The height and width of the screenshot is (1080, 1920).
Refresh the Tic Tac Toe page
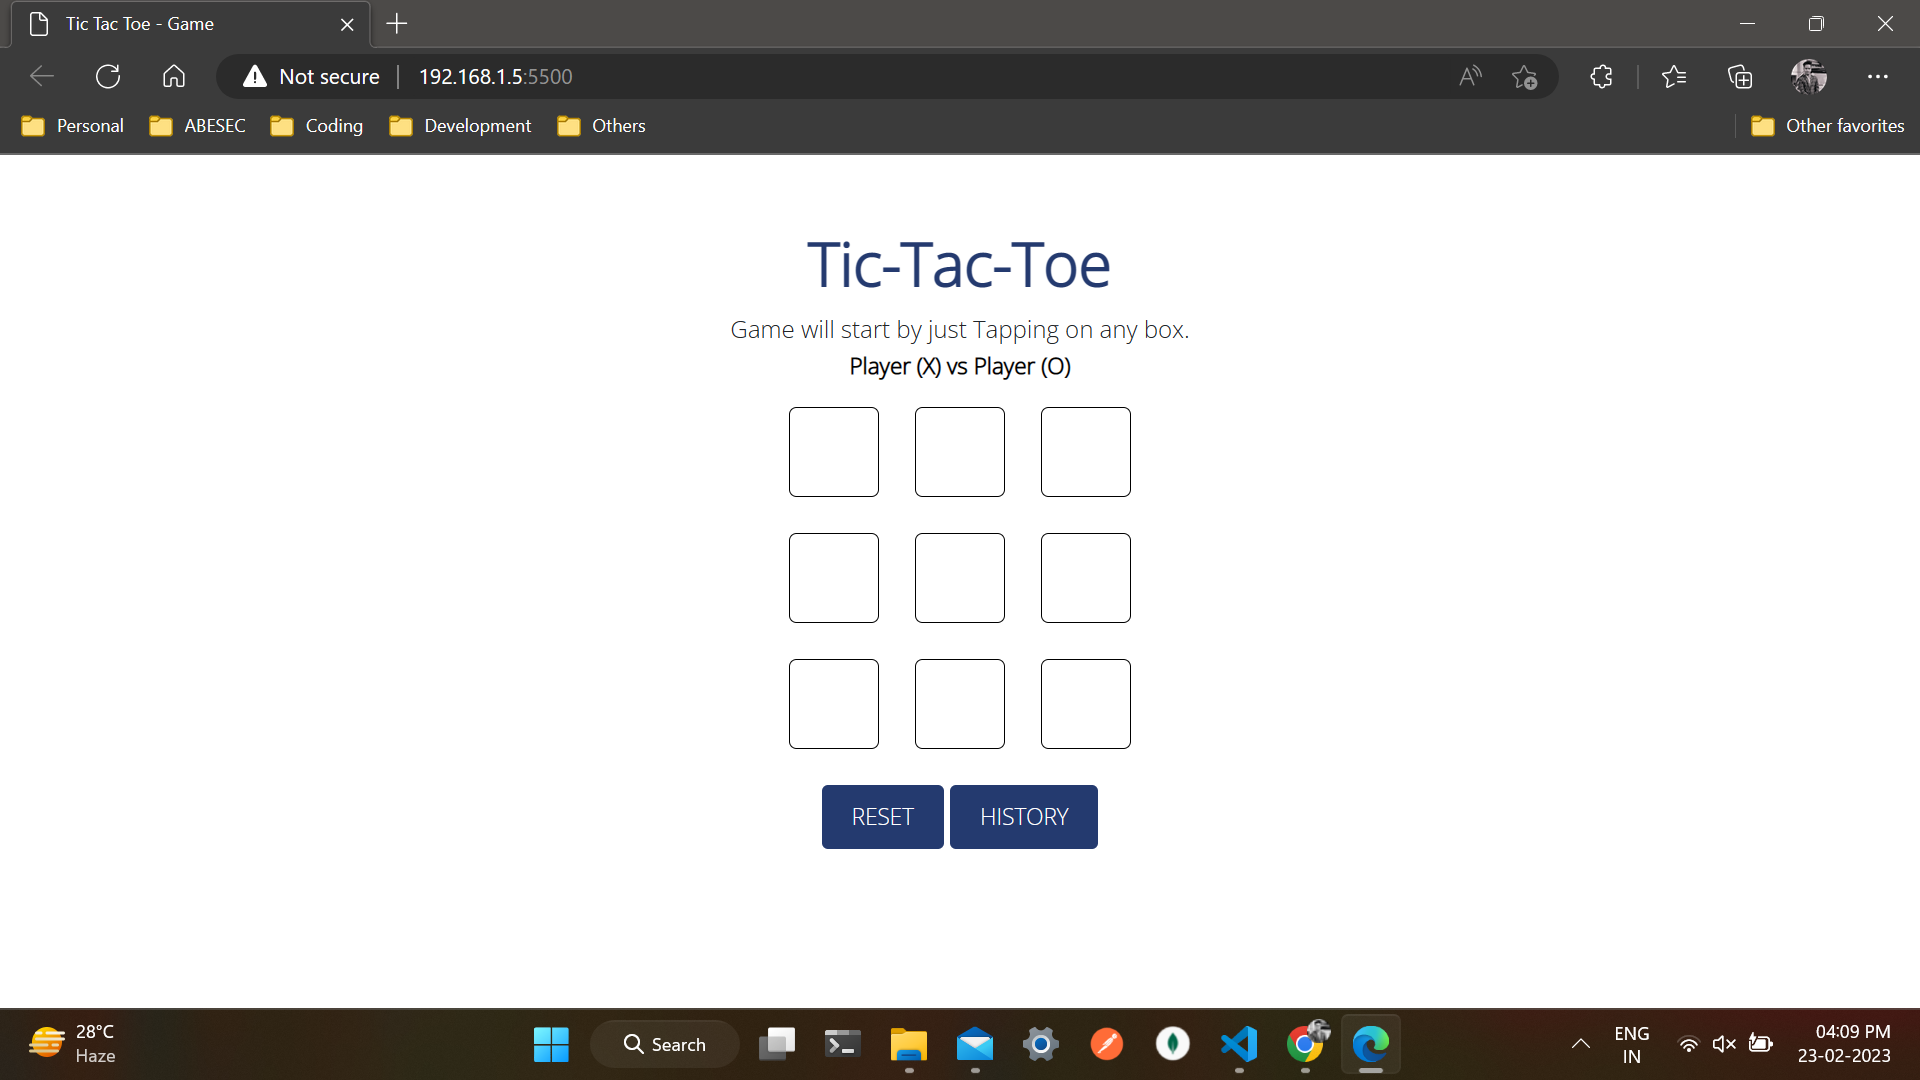pos(108,76)
